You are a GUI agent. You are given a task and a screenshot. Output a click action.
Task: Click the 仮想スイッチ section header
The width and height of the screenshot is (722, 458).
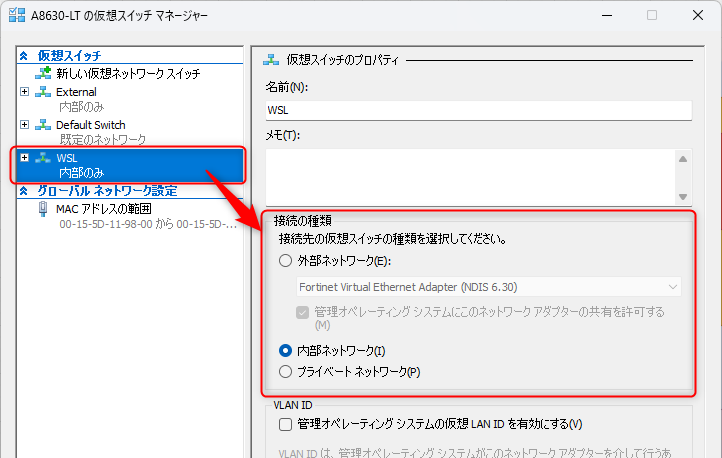69,56
